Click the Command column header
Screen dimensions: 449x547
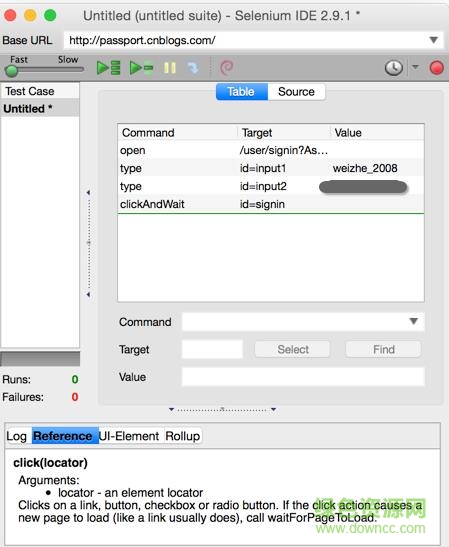(178, 133)
